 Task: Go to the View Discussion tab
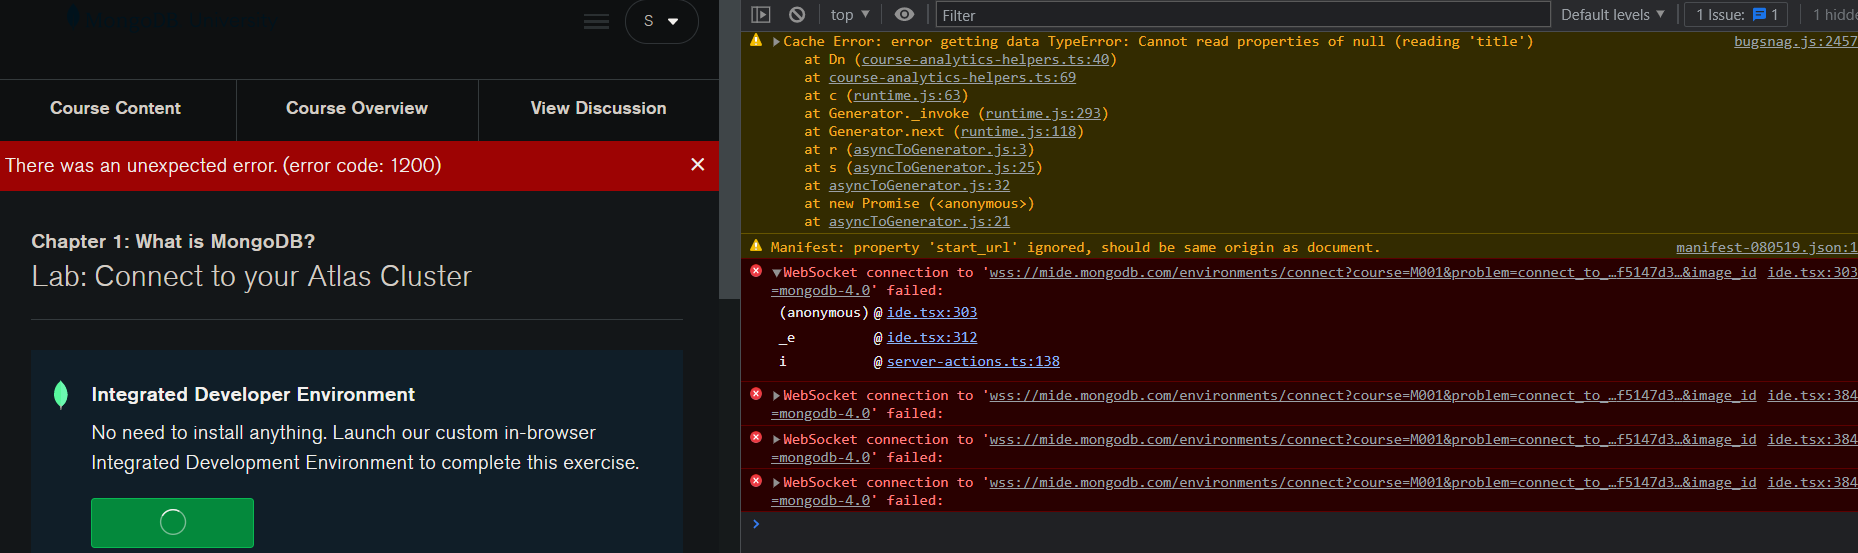coord(598,108)
